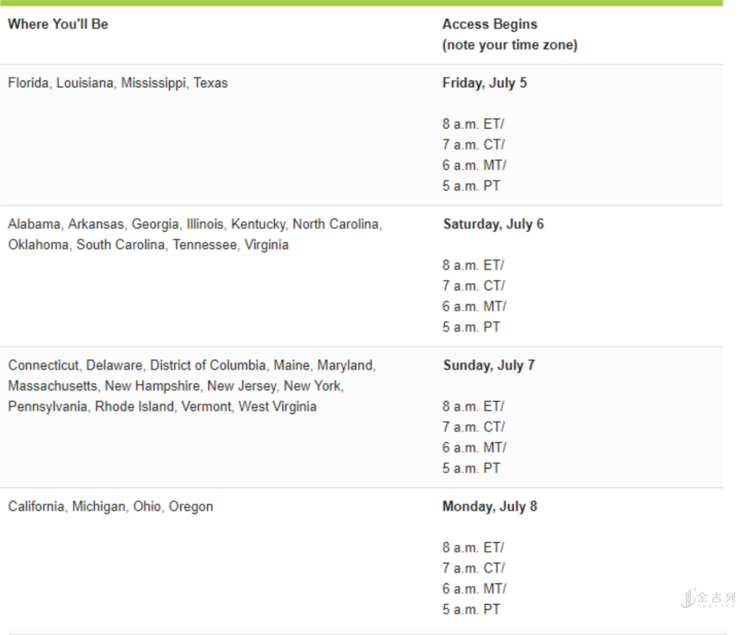
Task: Click "6 a.m. MT" under Sunday, July 7
Action: point(474,448)
